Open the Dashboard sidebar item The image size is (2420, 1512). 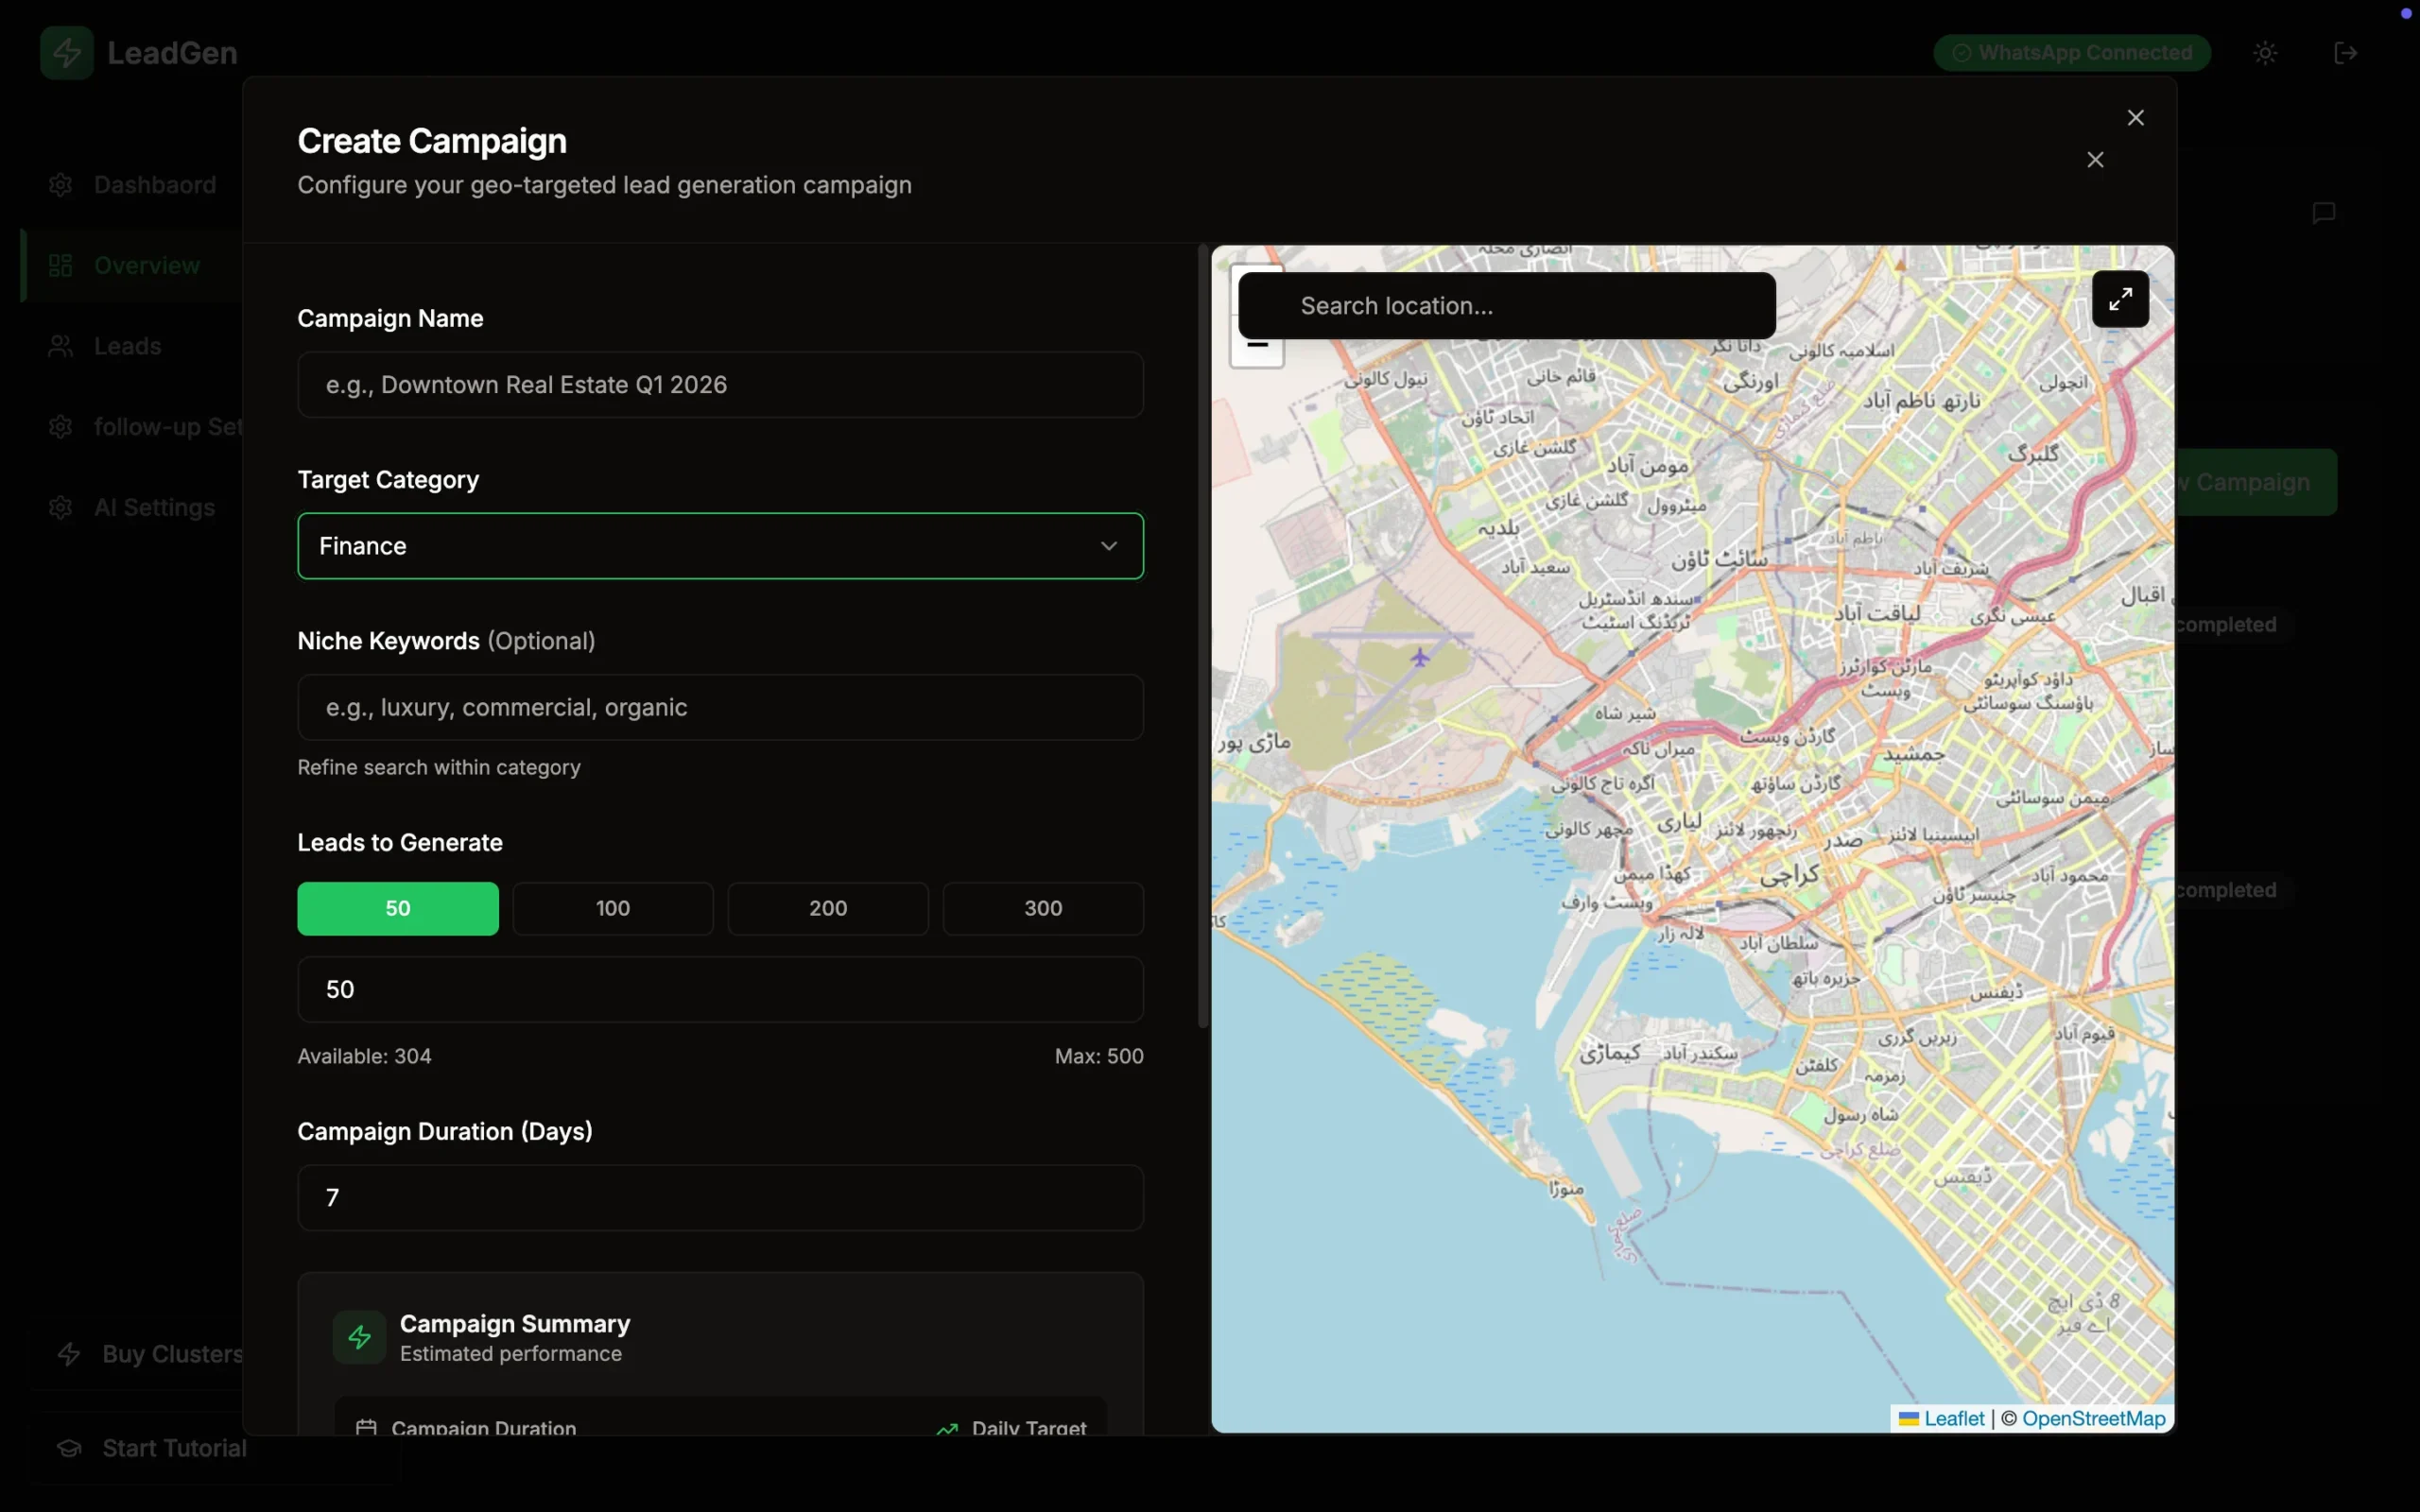154,185
